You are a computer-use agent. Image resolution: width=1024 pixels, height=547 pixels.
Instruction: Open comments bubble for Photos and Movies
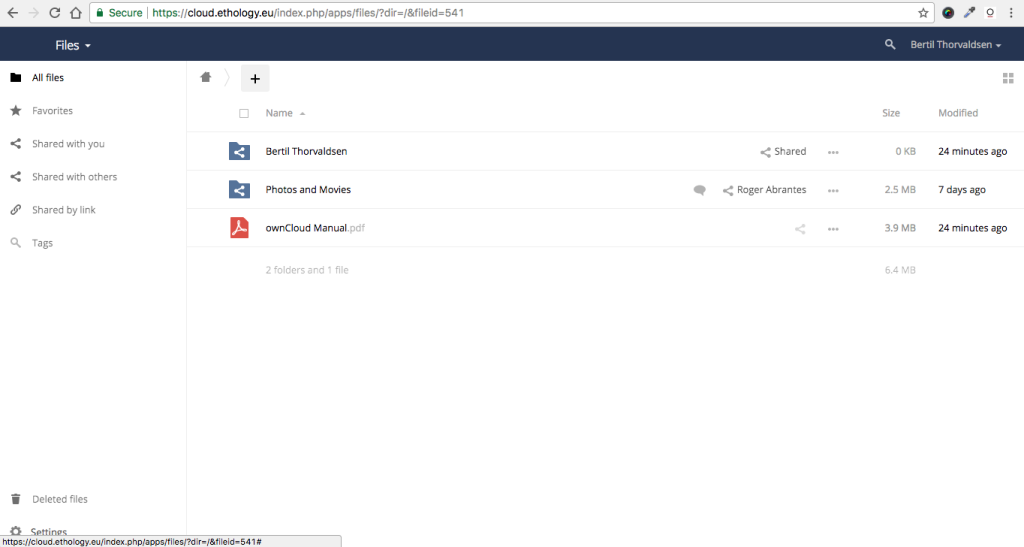(699, 190)
